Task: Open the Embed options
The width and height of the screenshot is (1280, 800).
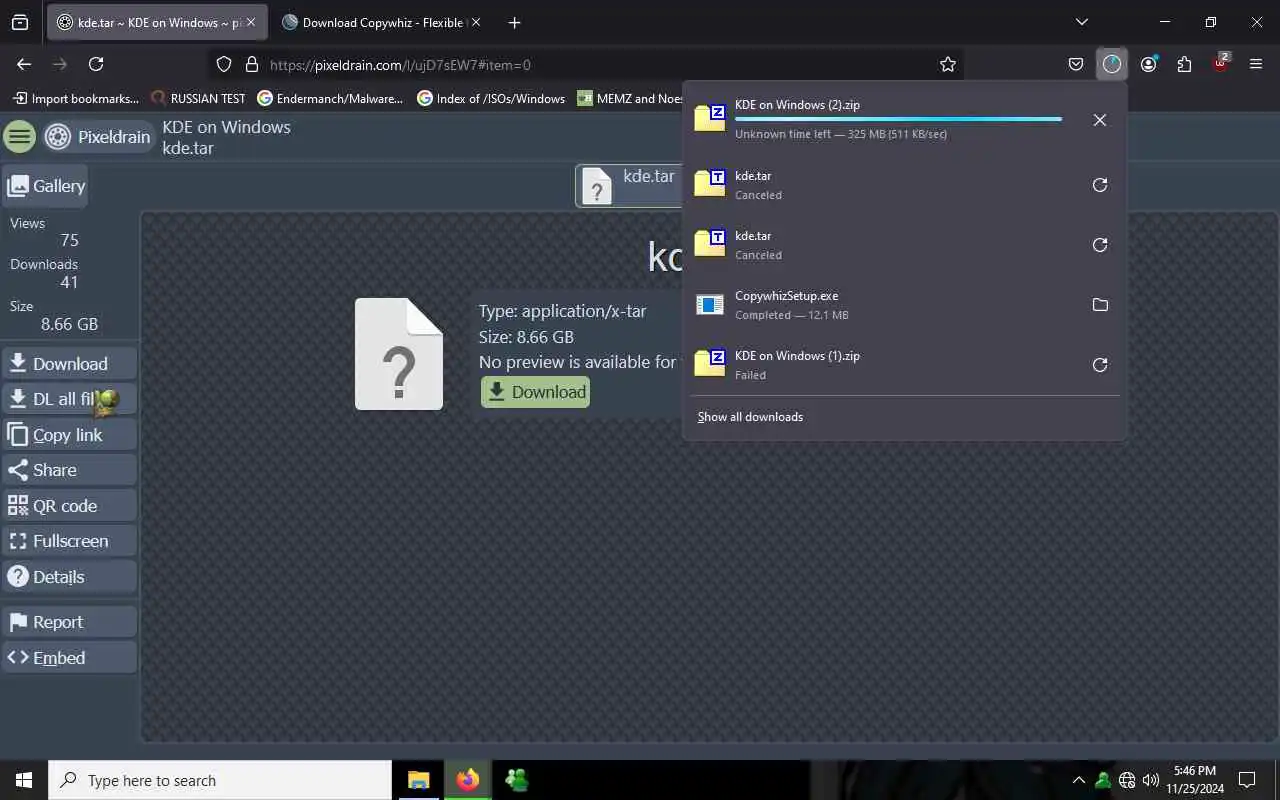Action: (x=69, y=658)
